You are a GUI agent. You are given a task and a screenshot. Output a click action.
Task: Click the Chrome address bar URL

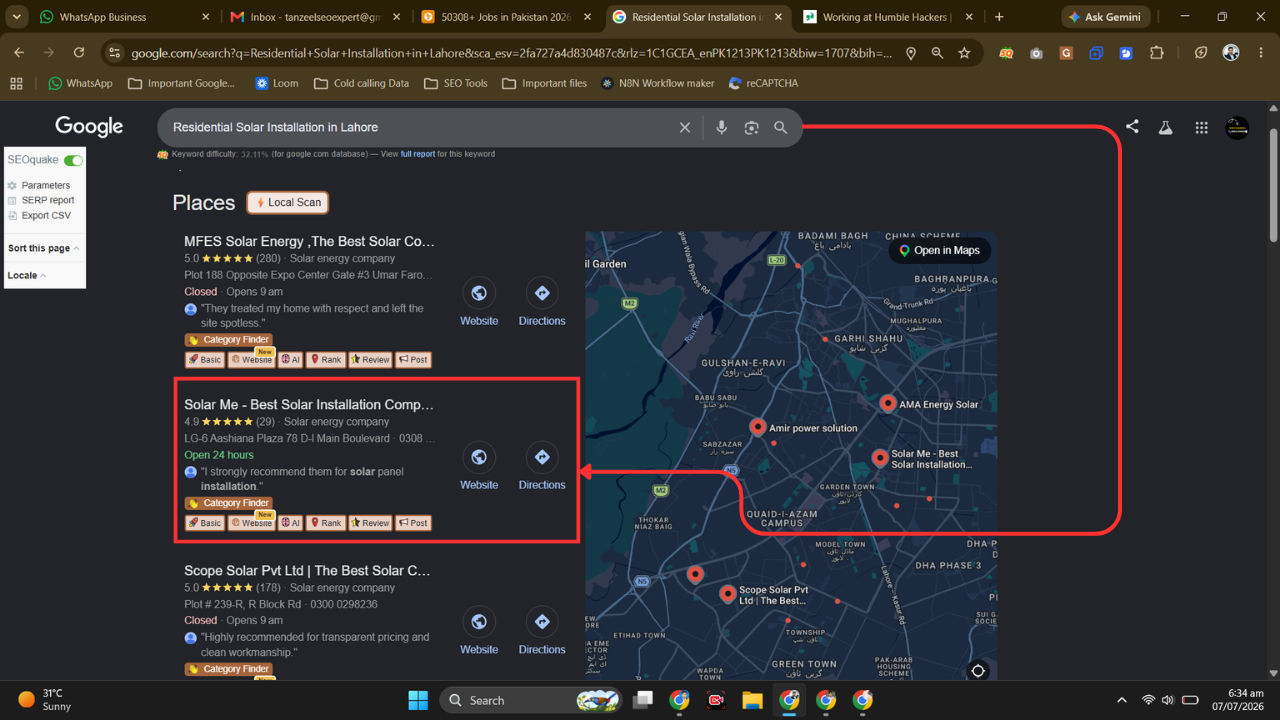[512, 53]
